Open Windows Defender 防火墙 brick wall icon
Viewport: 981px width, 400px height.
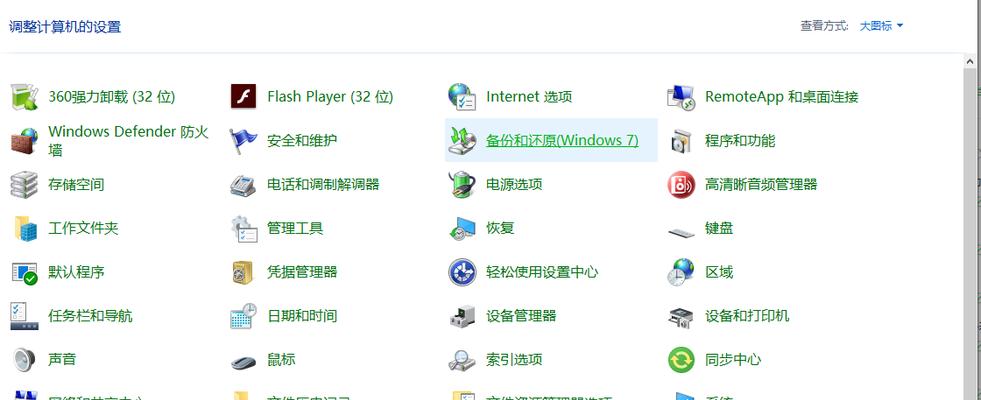click(x=25, y=140)
